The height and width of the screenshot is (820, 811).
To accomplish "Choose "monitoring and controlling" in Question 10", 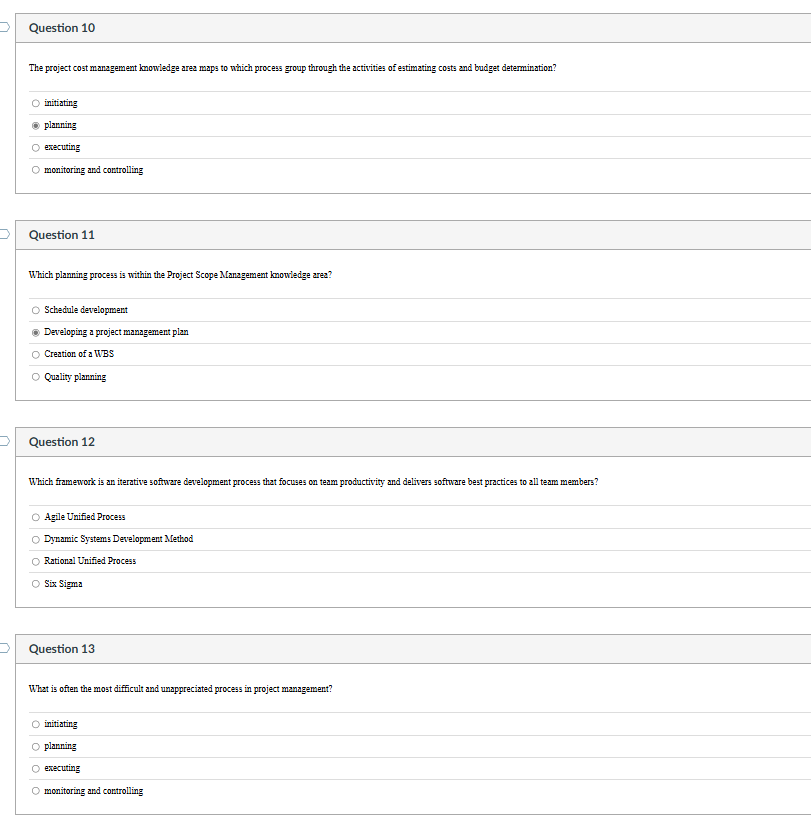I will 35,169.
